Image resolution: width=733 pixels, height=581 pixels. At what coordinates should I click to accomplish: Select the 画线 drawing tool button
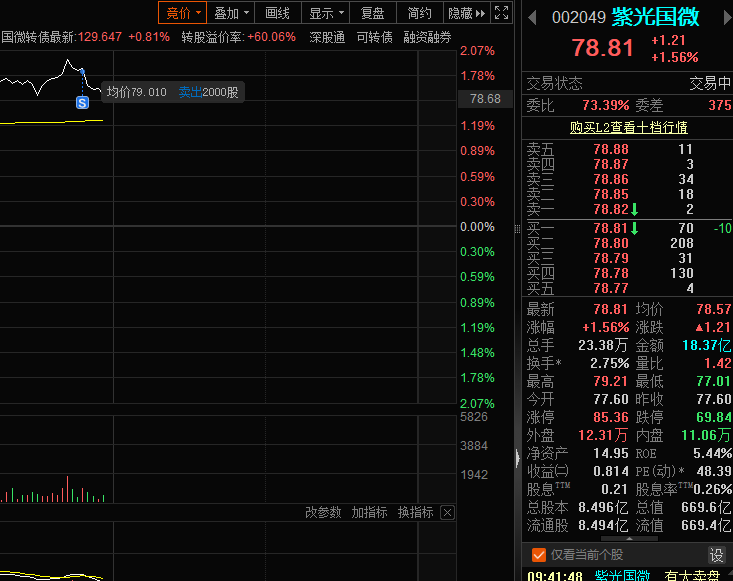[x=278, y=13]
